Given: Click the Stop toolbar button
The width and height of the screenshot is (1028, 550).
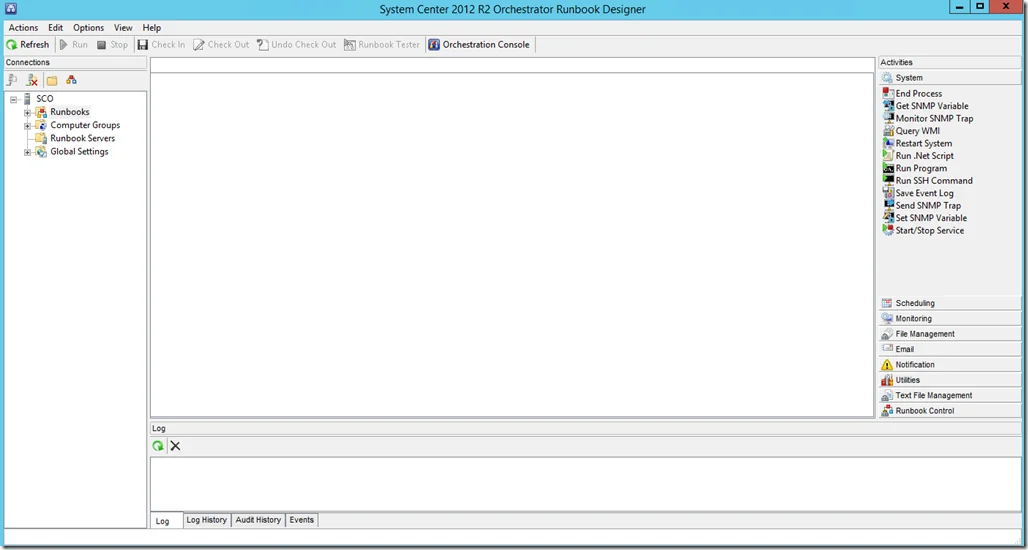Looking at the screenshot, I should tap(112, 45).
